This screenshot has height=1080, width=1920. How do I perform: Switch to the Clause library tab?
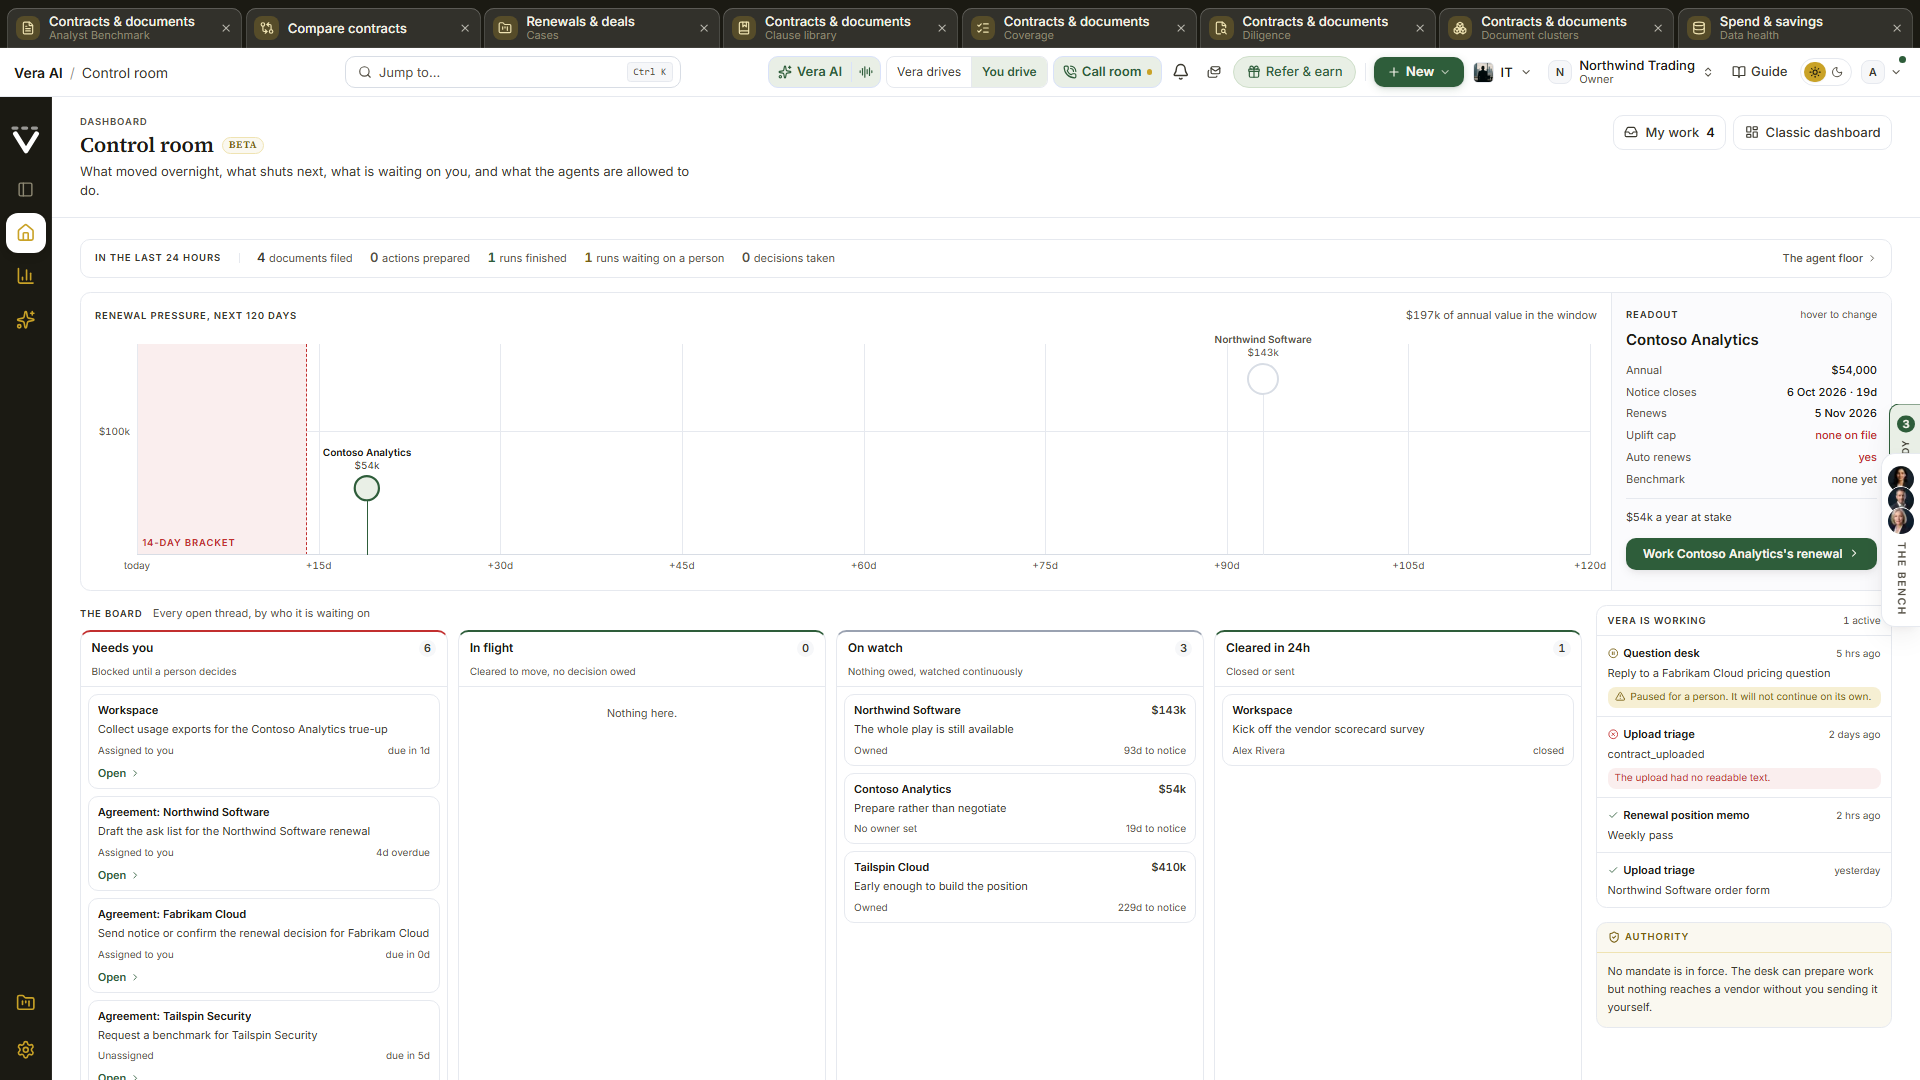coord(840,28)
